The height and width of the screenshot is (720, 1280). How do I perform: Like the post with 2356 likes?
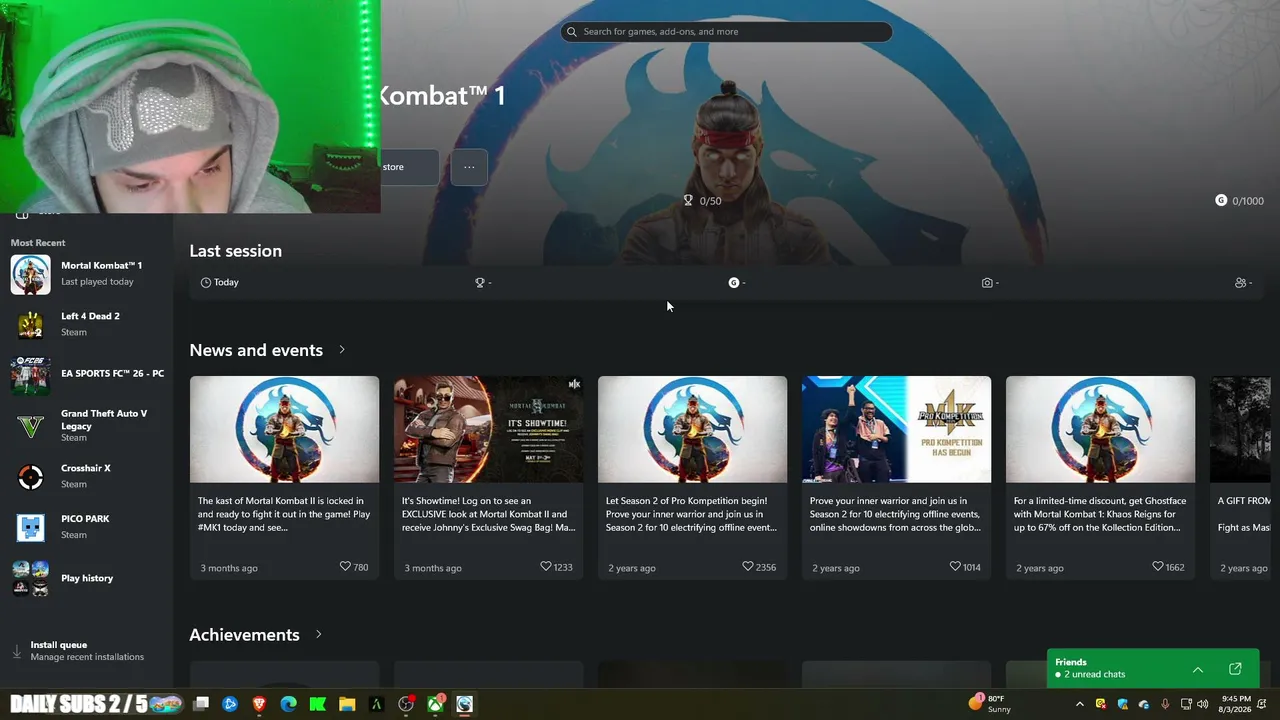[747, 567]
